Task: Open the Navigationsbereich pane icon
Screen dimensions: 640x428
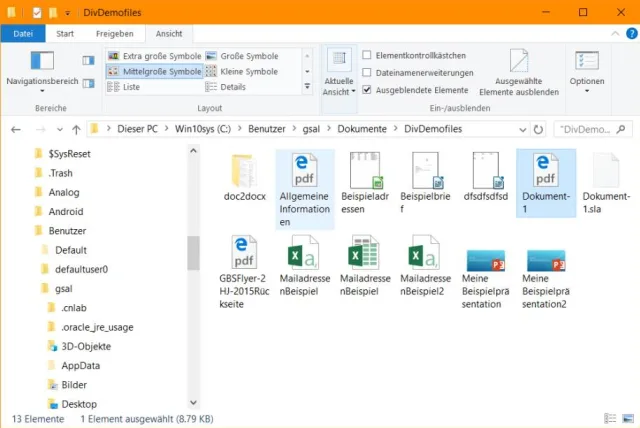Action: 42,62
